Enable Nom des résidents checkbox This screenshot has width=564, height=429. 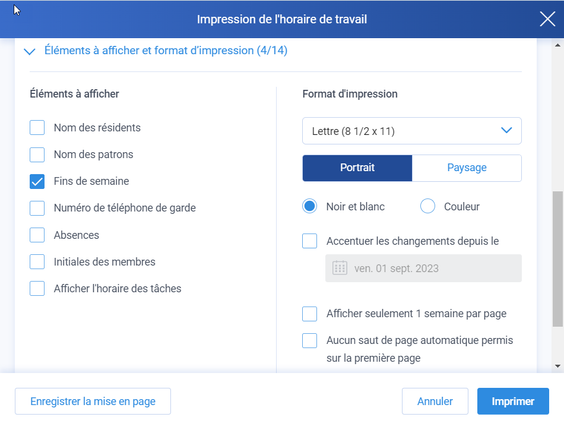[x=37, y=128]
